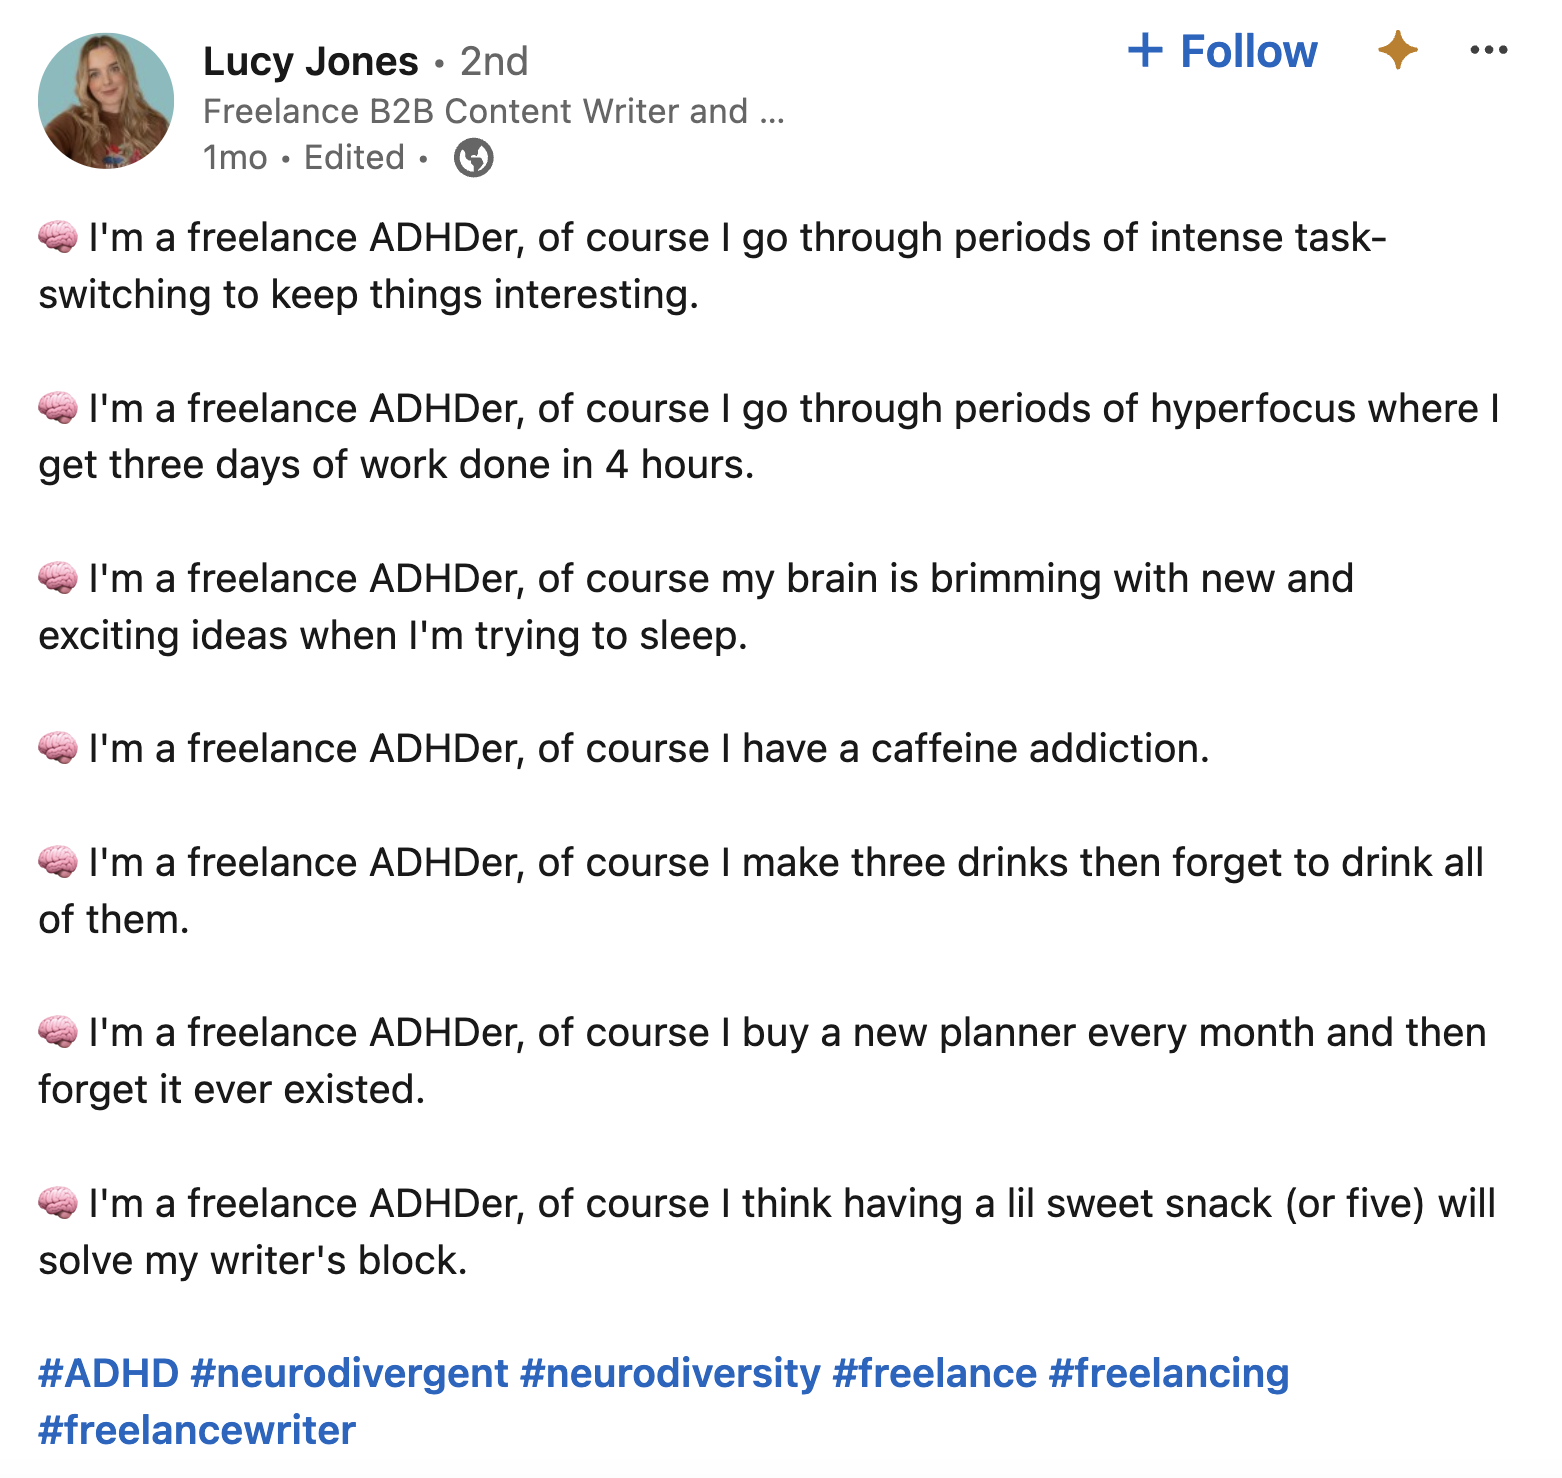Open the post overflow options menu
Viewport: 1562px width, 1478px height.
click(1489, 49)
